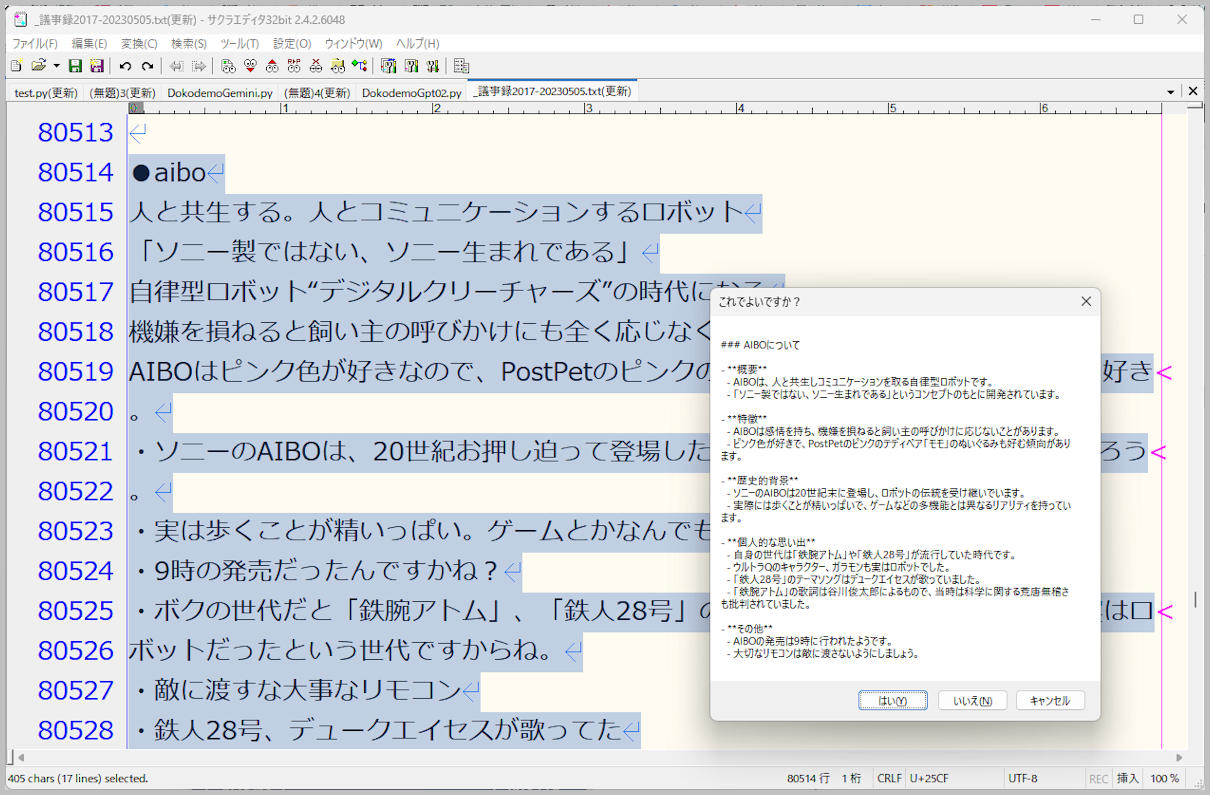Screen dimensions: 1210x795
Task: Click the Undo arrow icon
Action: tap(125, 66)
